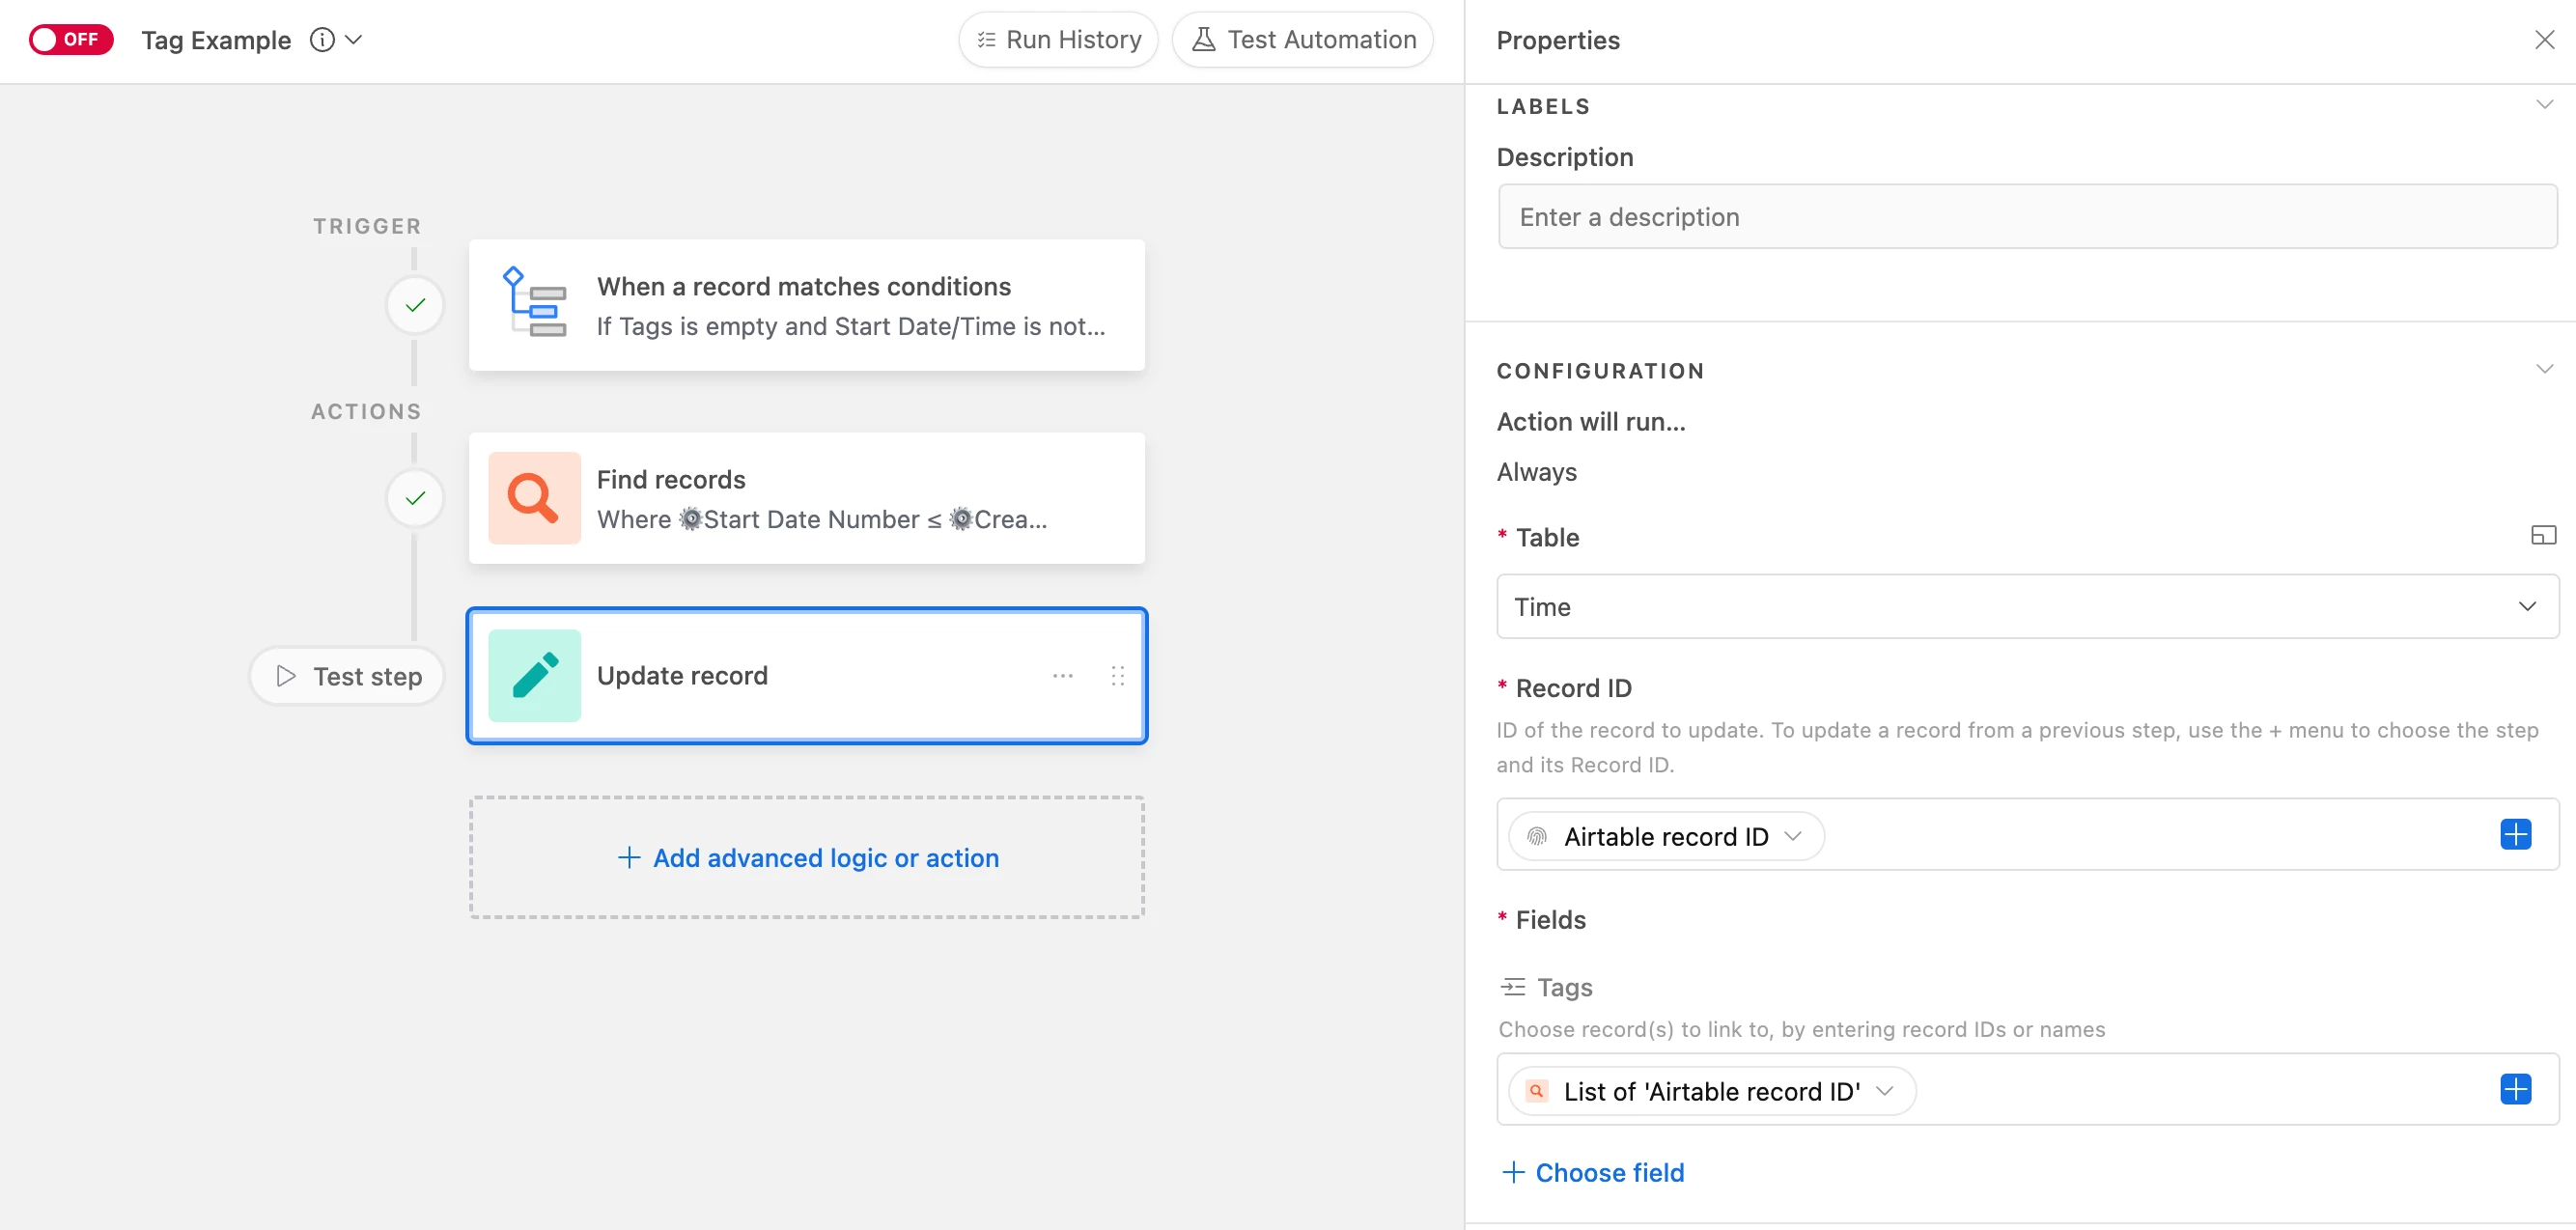Click the Find records green checkmark circle
The height and width of the screenshot is (1230, 2576).
(415, 498)
